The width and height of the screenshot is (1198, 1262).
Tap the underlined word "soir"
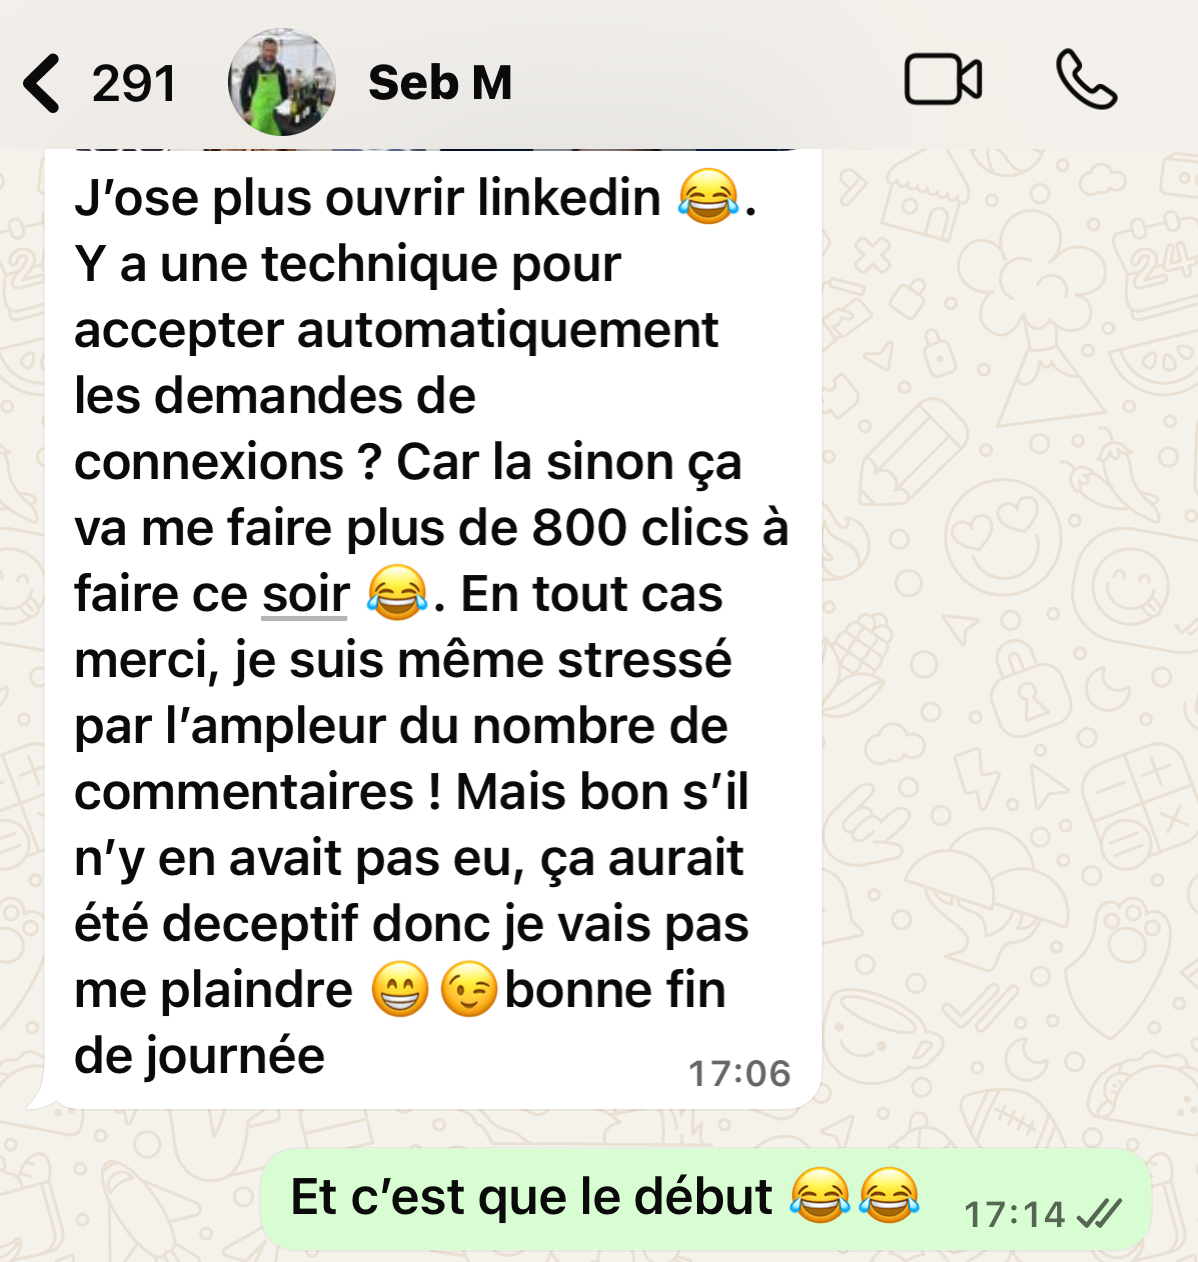pos(305,595)
